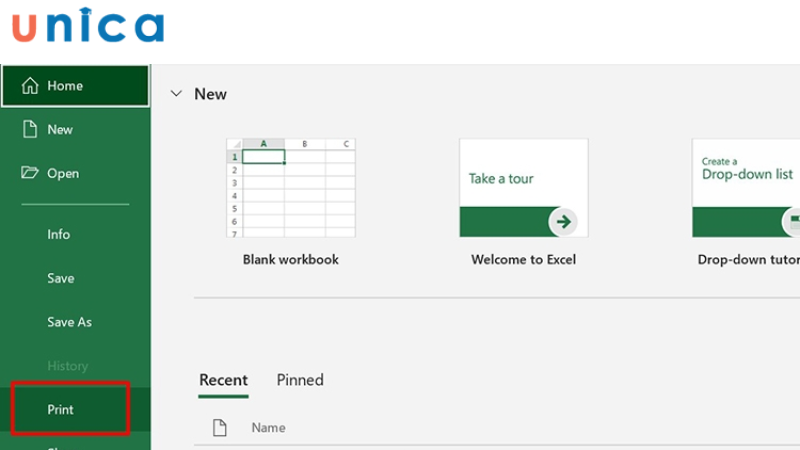The width and height of the screenshot is (800, 450).
Task: Click the Welcome to Excel label
Action: click(x=524, y=260)
